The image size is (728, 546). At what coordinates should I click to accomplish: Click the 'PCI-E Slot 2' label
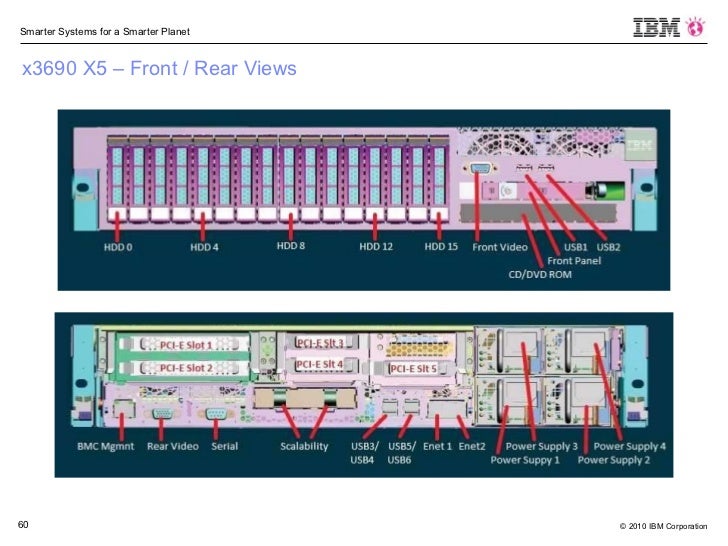186,368
